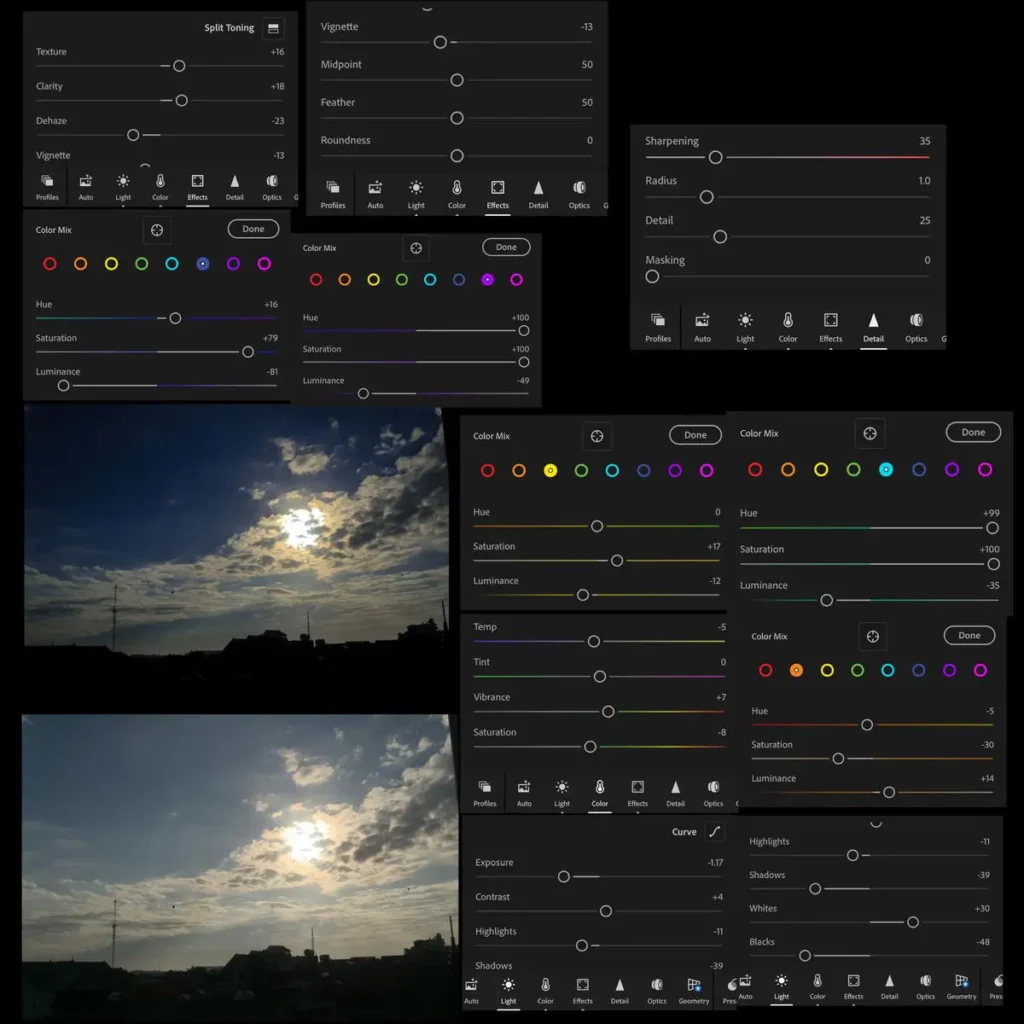Tap Effects icon below the Whites and Blacks sliders

click(853, 986)
